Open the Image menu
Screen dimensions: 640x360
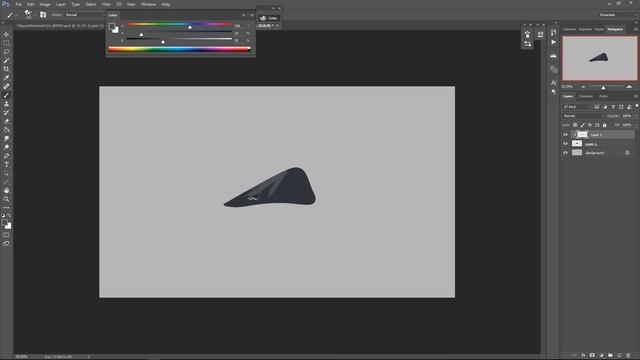pyautogui.click(x=45, y=4)
